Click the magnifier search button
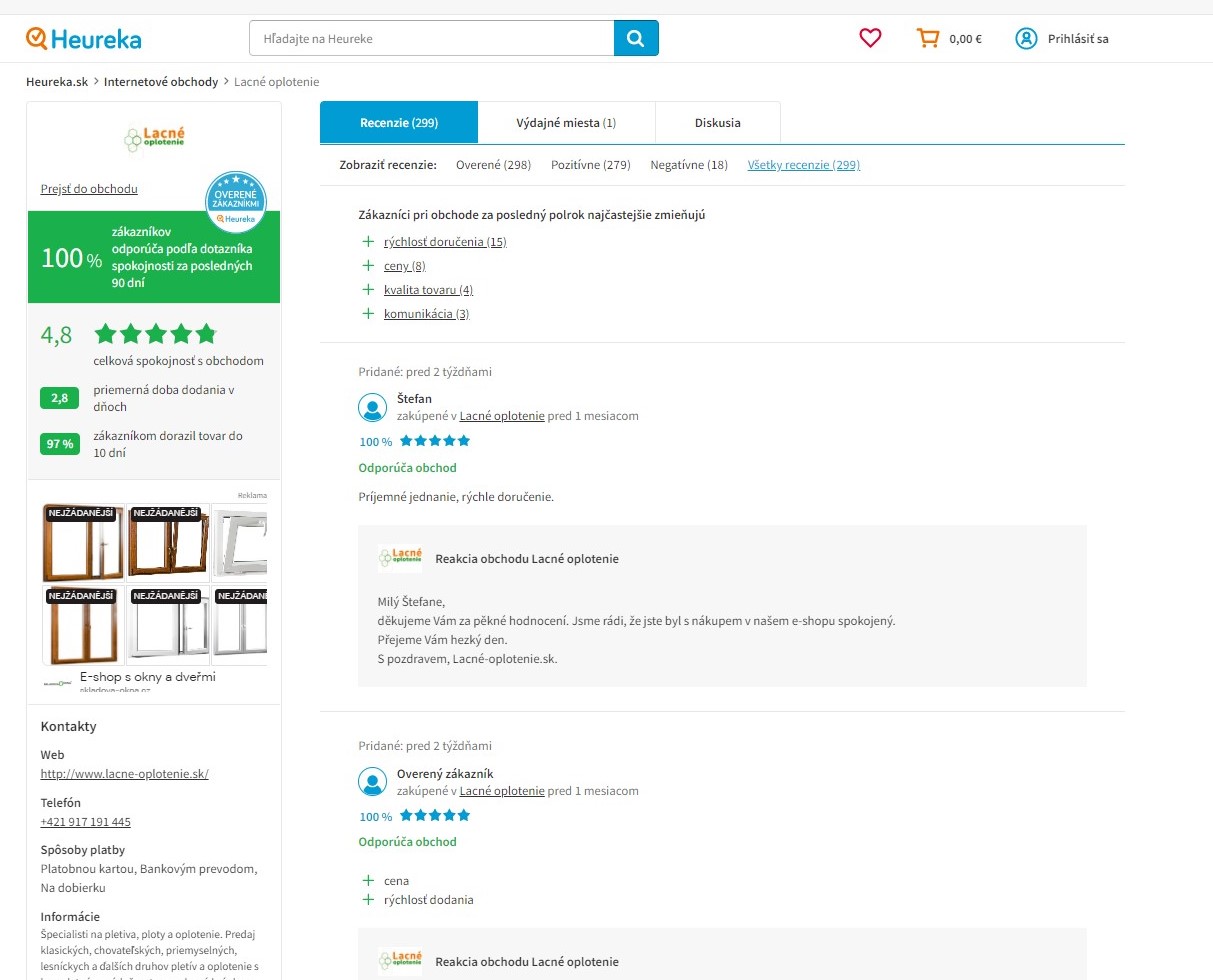 pyautogui.click(x=636, y=38)
